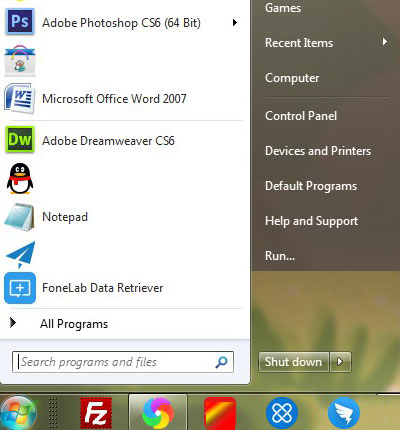The image size is (400, 430).
Task: Expand the All Programs arrow
Action: [13, 323]
